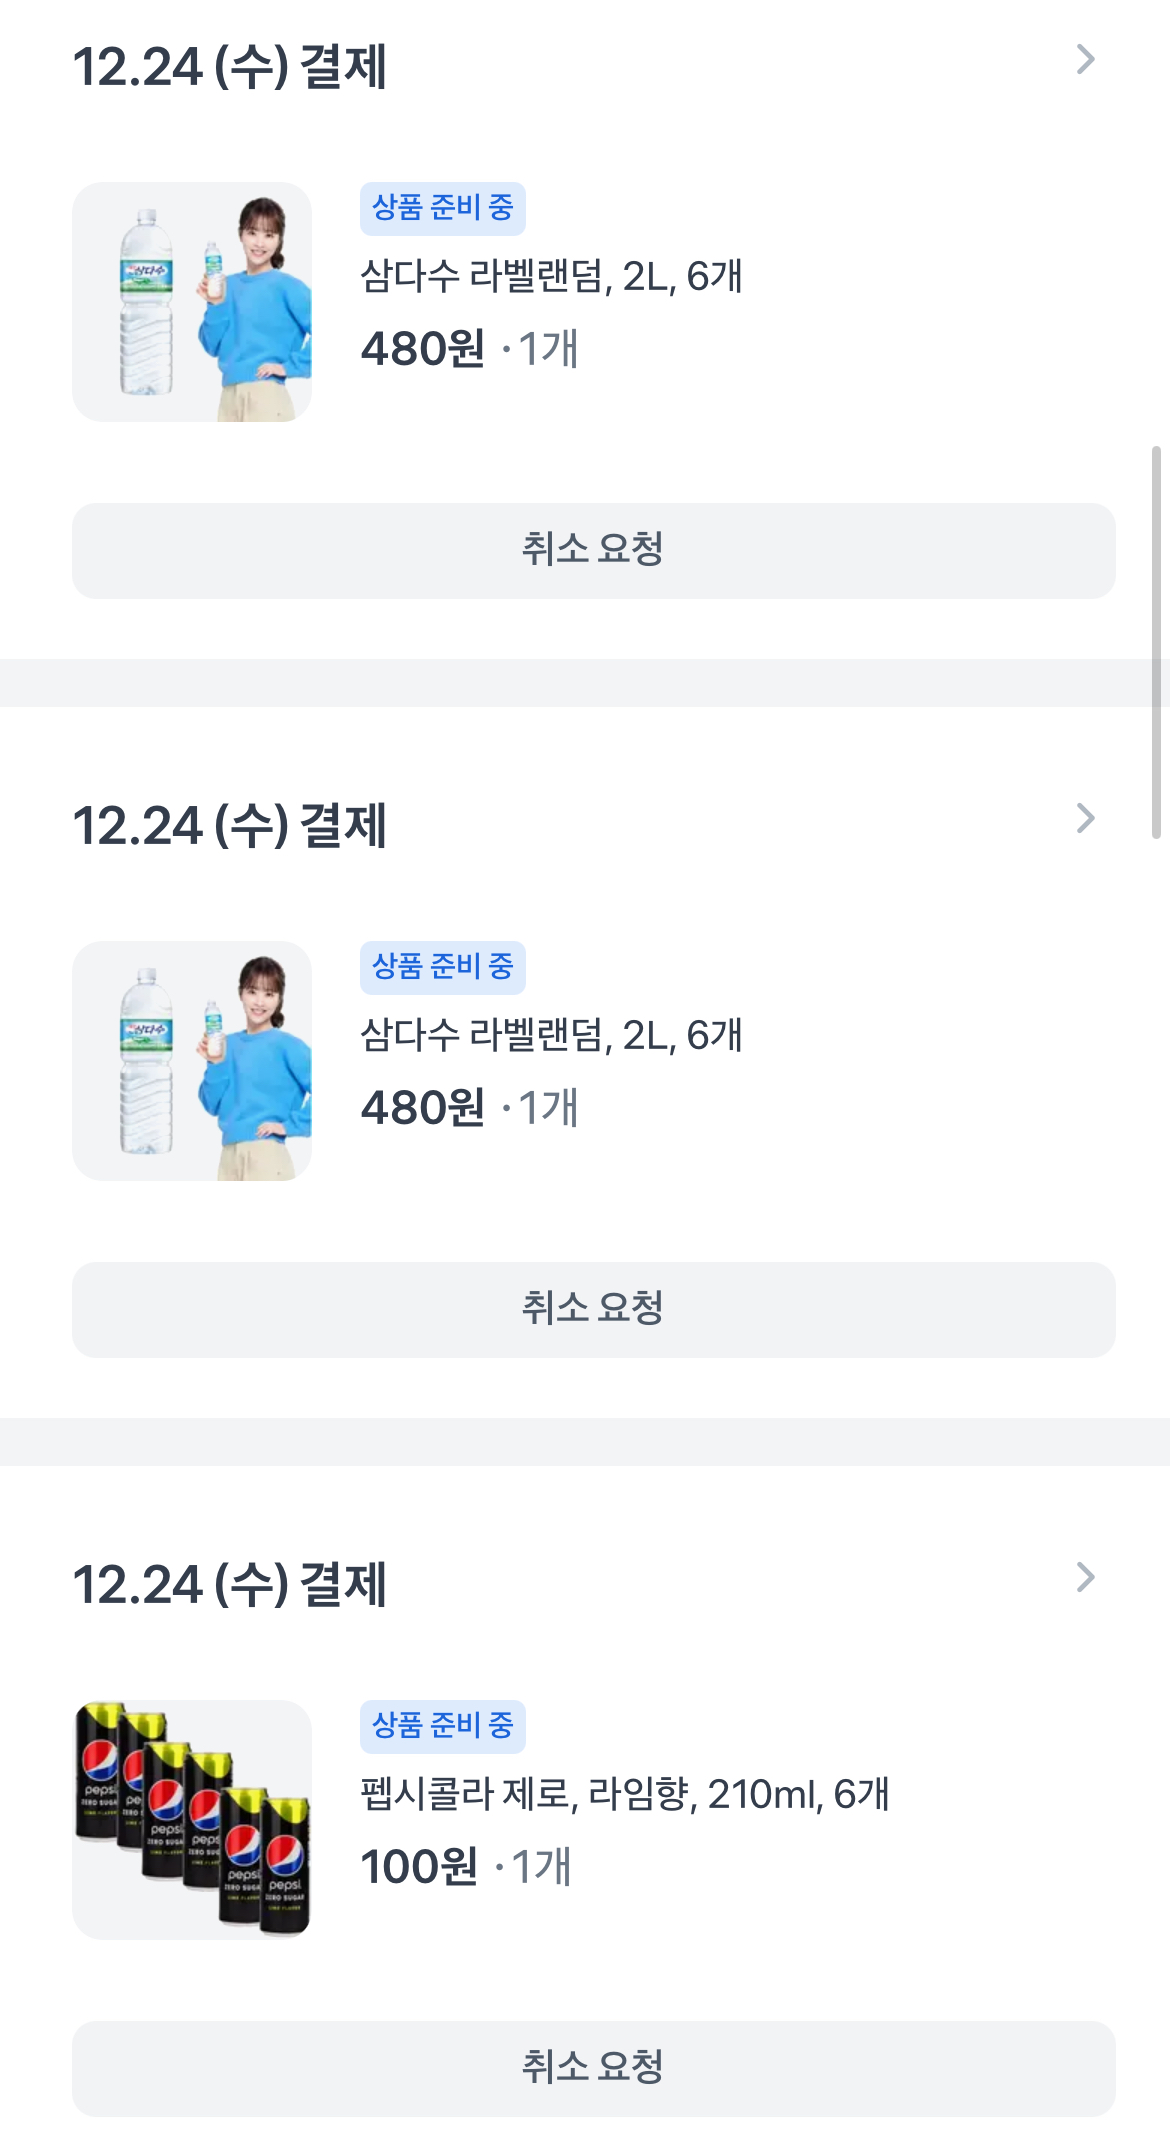Open the Pepsi Zero cans product image
Image resolution: width=1170 pixels, height=2148 pixels.
[192, 1820]
